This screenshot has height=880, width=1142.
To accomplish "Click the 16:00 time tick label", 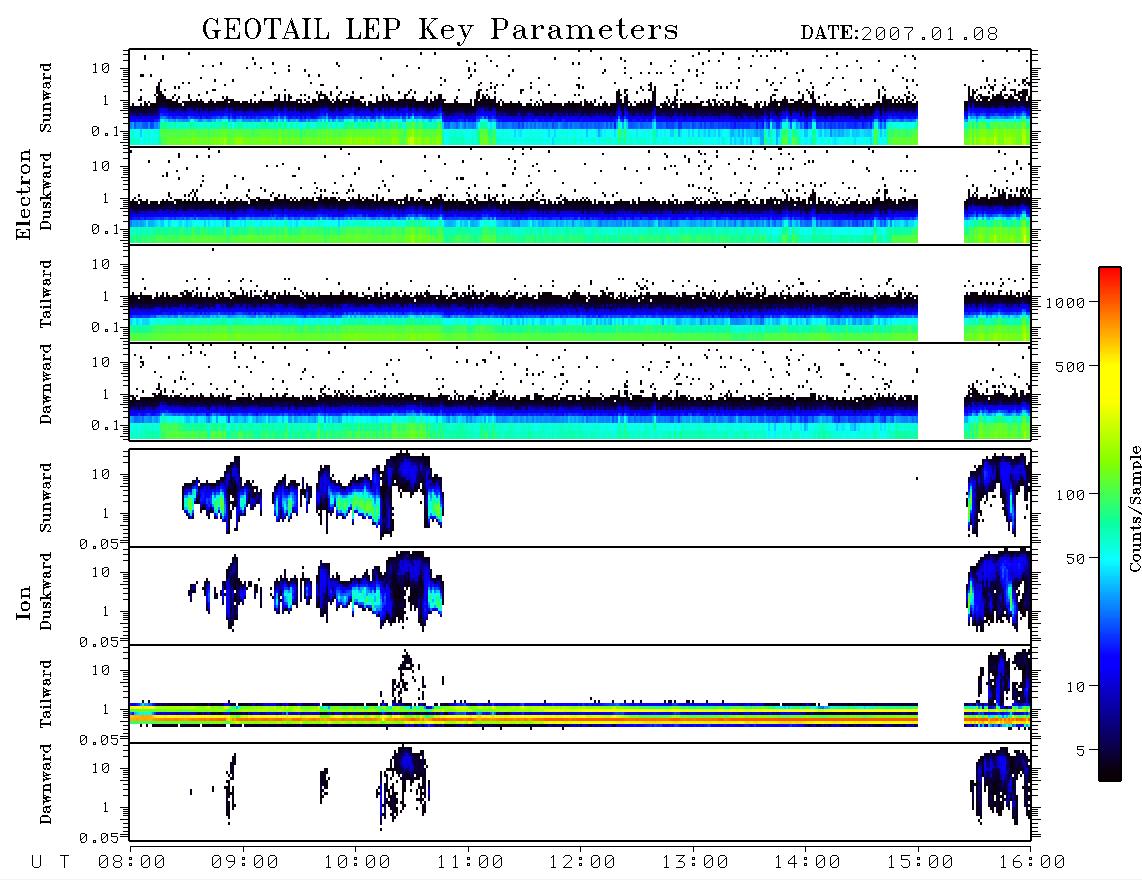I will tap(1031, 862).
